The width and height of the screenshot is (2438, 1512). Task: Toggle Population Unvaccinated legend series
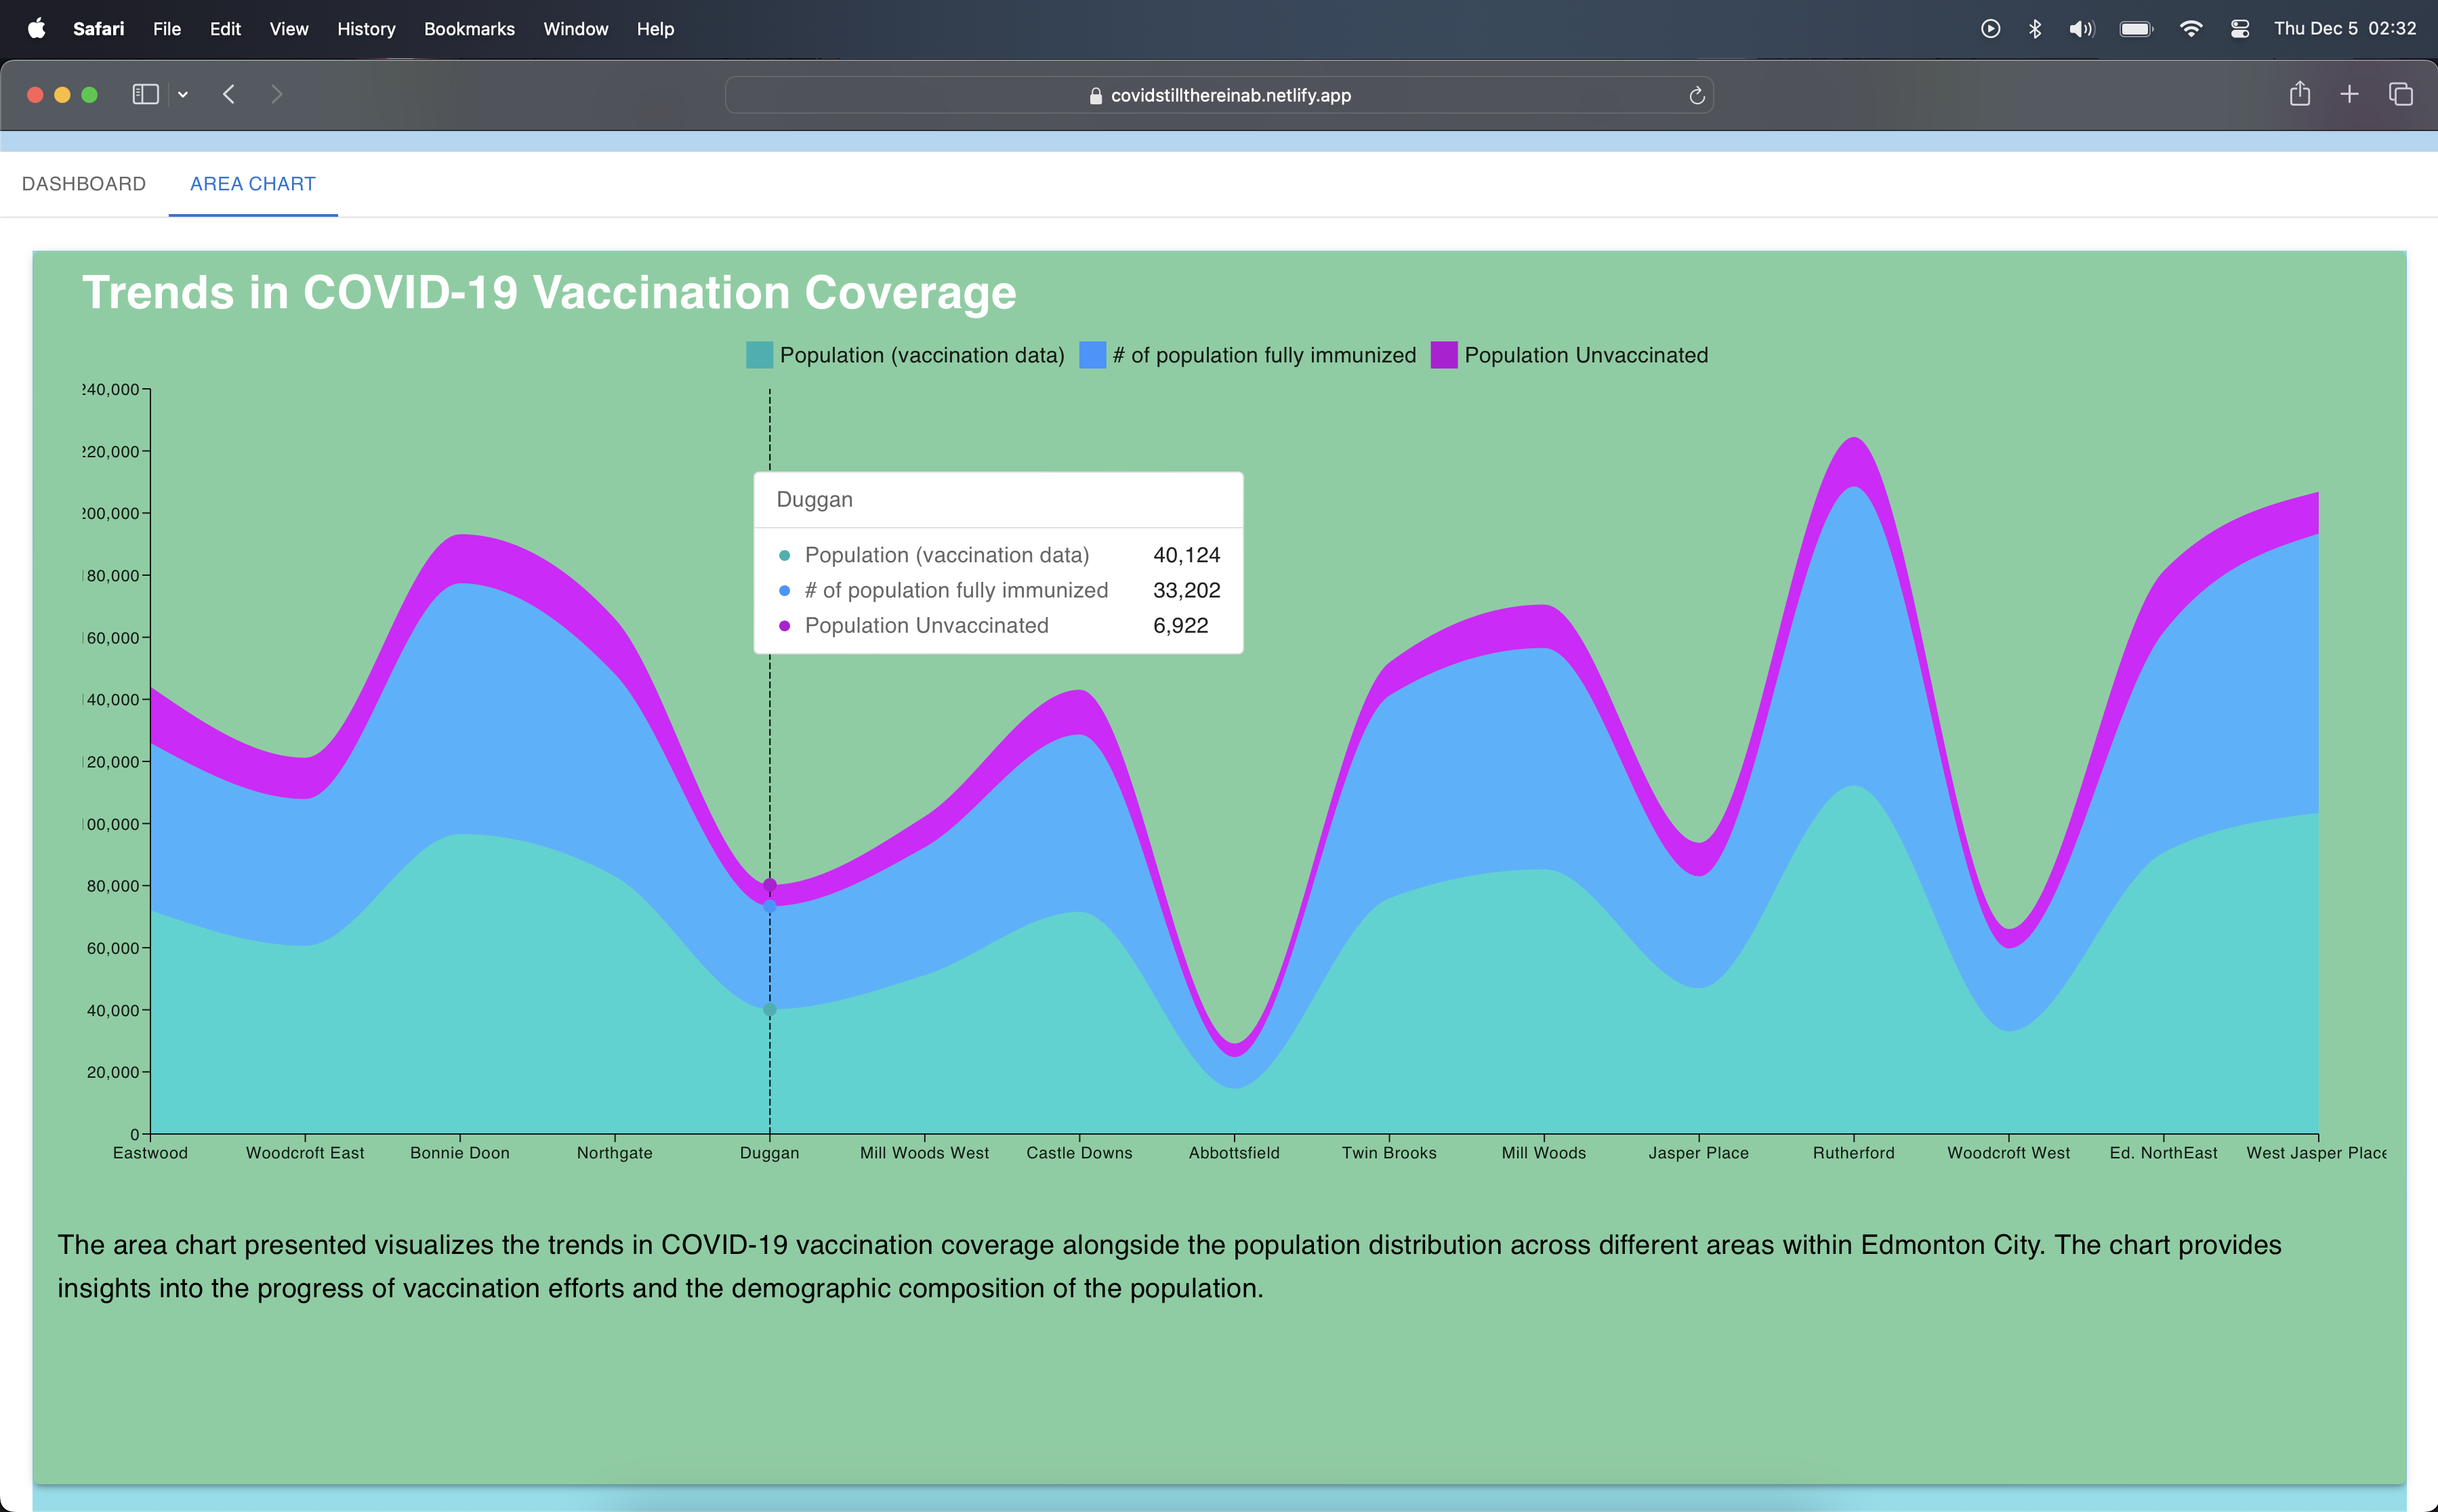point(1585,355)
